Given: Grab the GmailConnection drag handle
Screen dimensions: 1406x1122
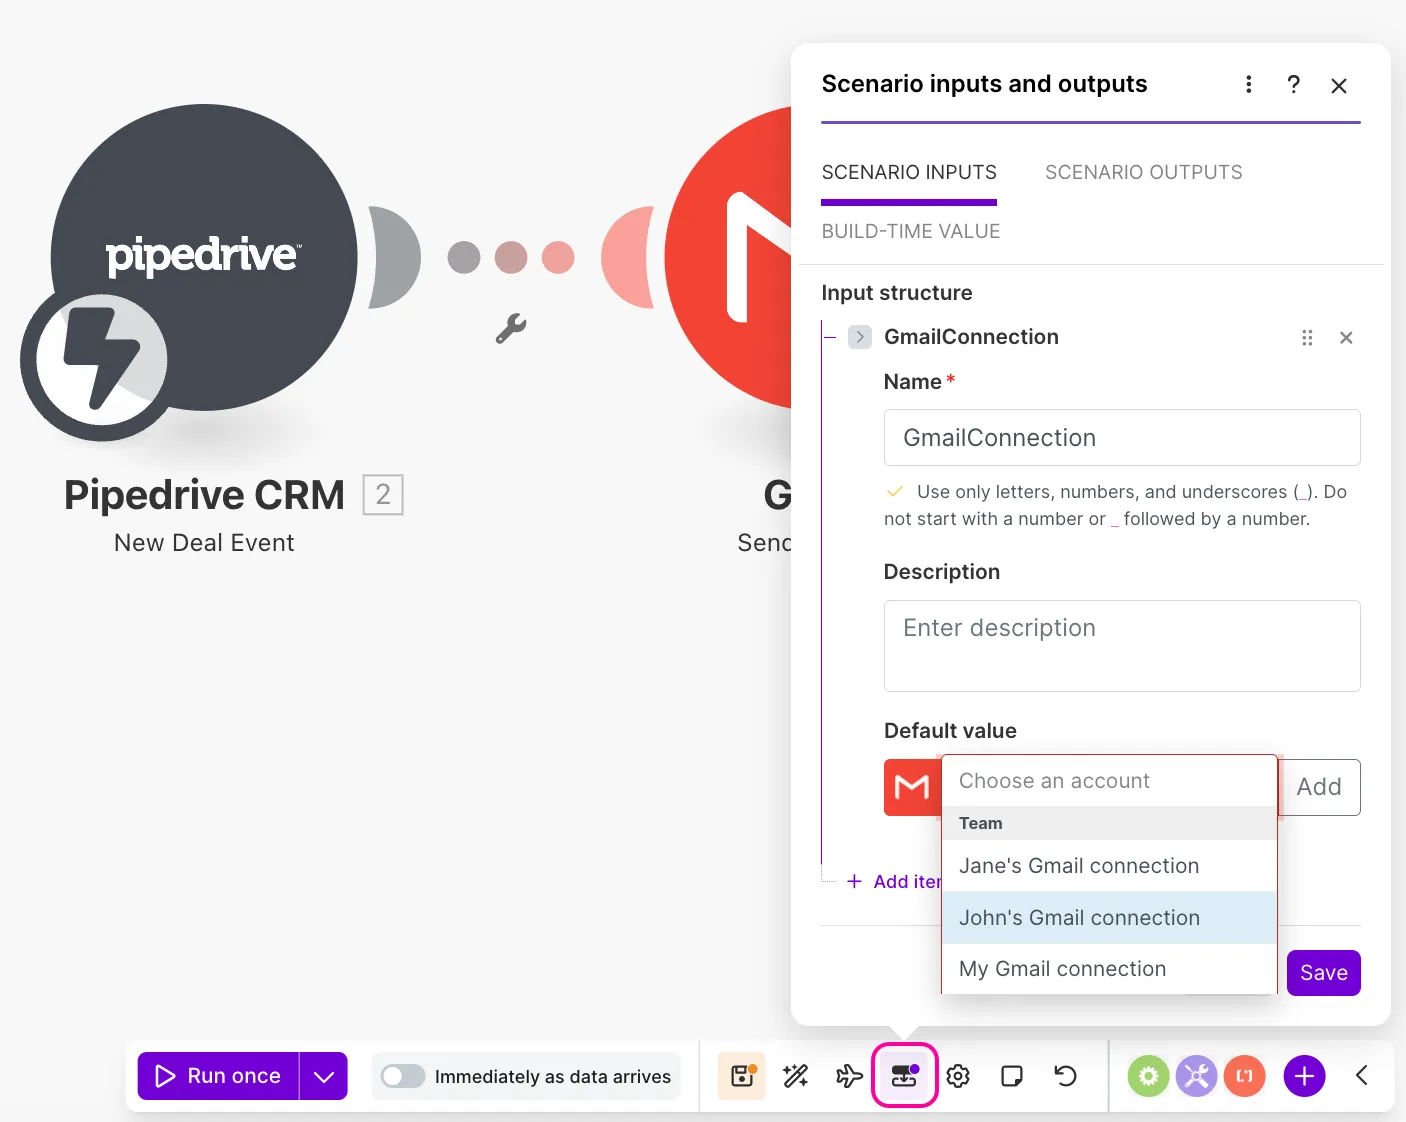Looking at the screenshot, I should 1307,338.
